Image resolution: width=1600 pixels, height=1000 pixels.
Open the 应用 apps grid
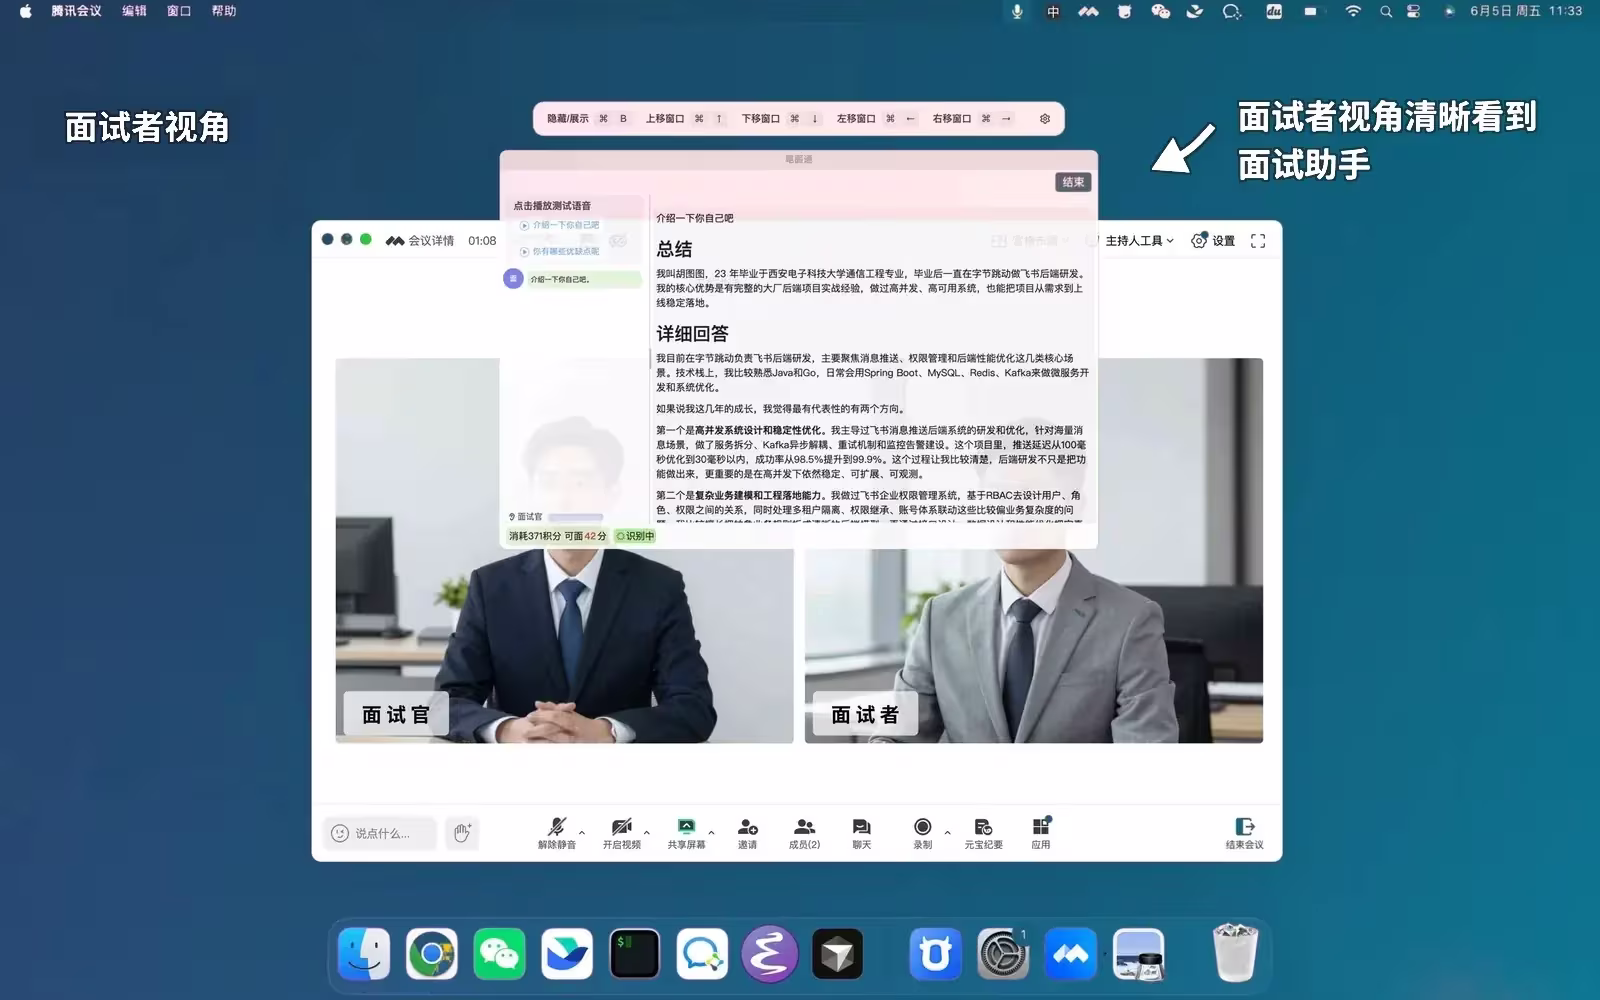[1041, 832]
